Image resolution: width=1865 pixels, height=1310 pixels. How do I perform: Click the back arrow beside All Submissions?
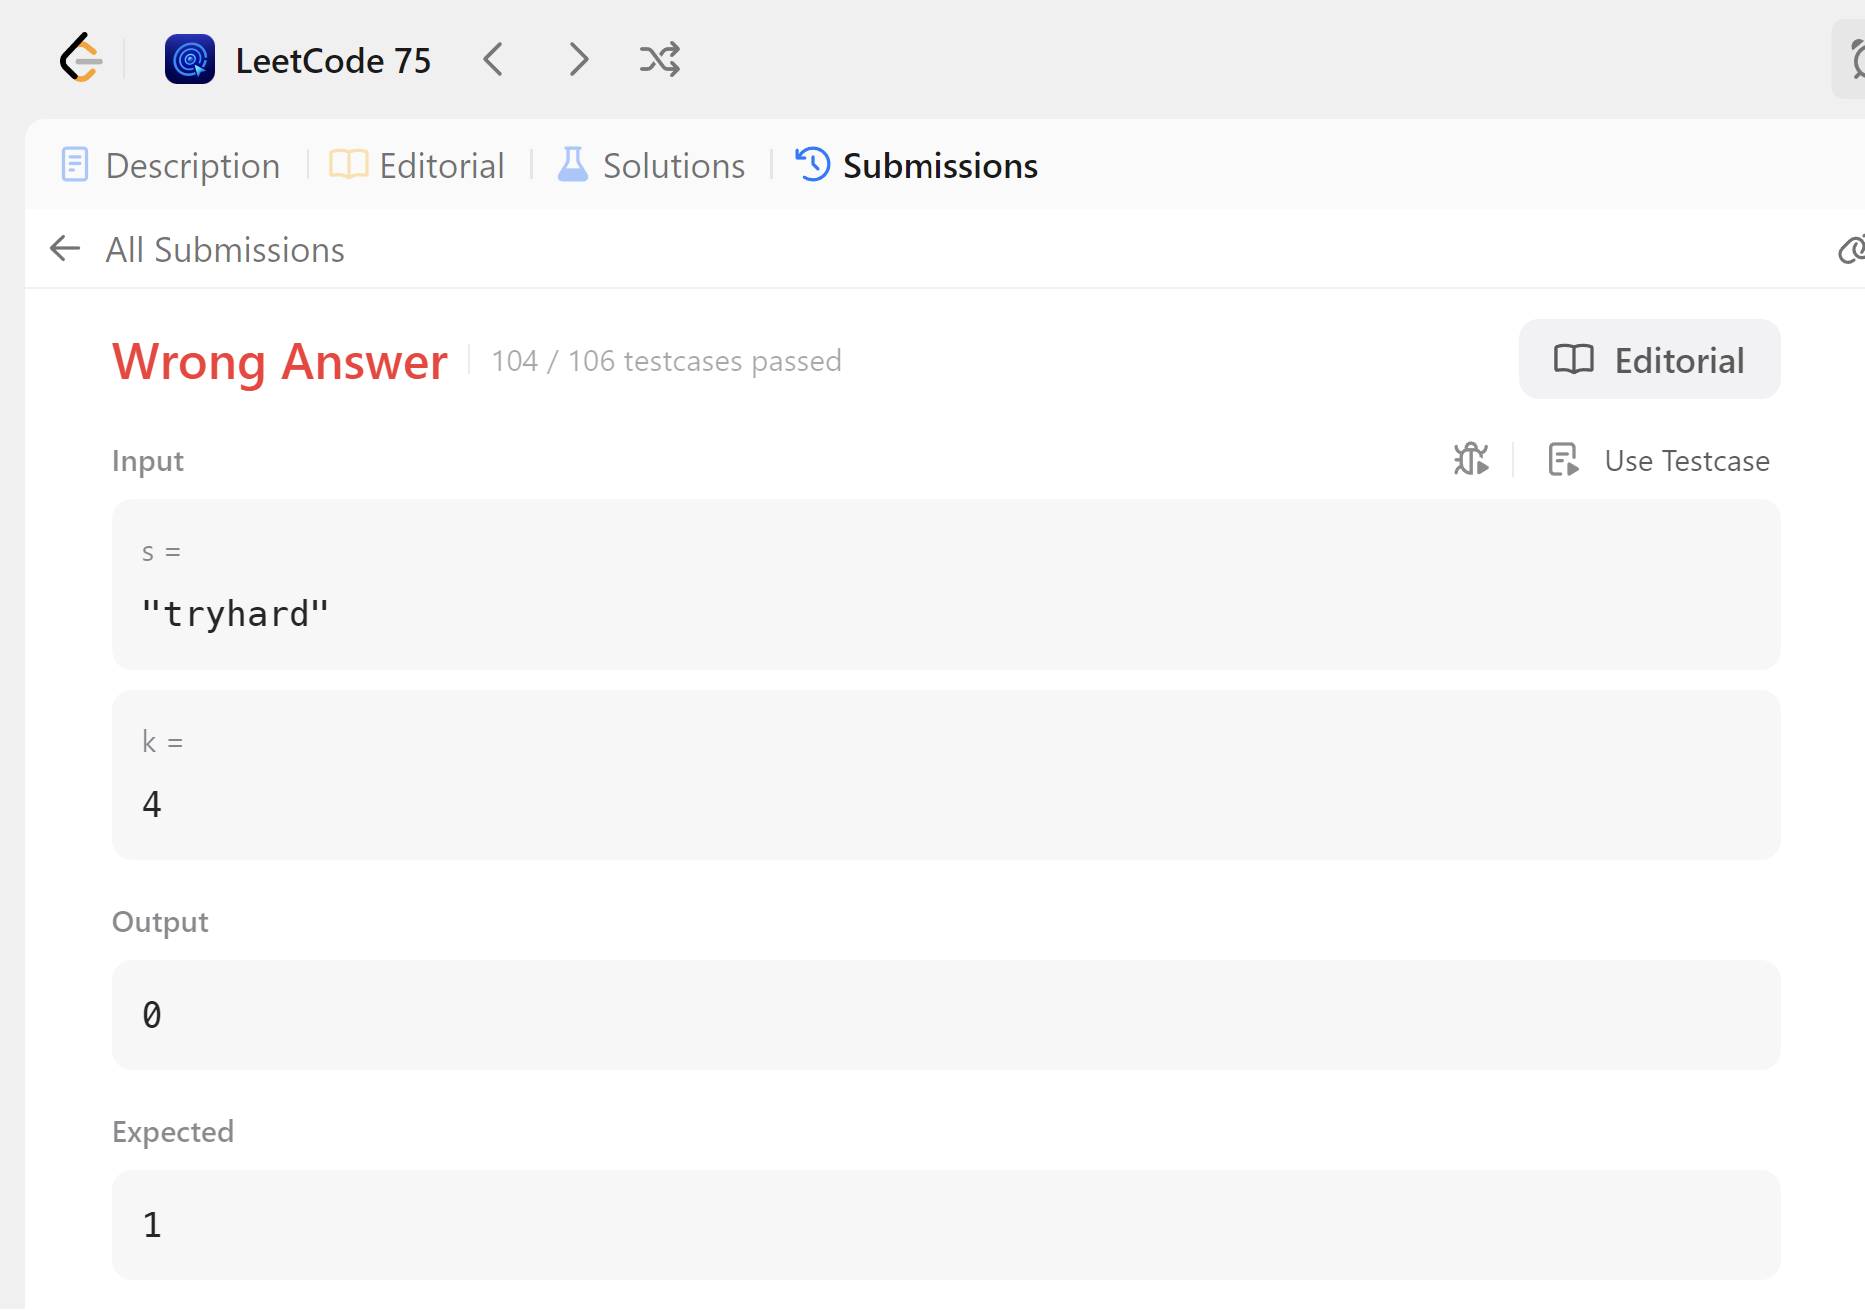(65, 248)
